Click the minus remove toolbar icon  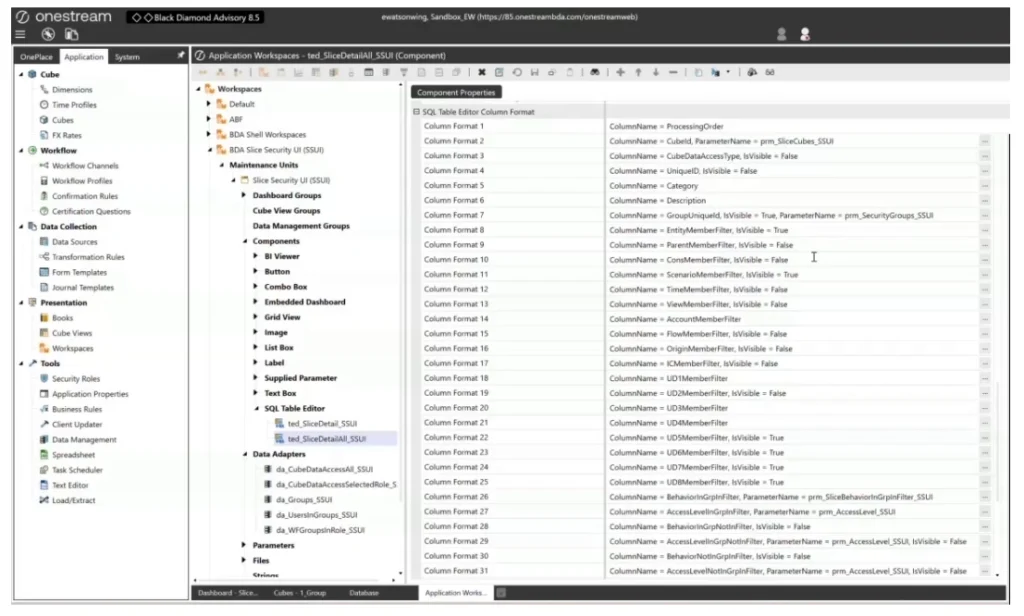point(673,73)
